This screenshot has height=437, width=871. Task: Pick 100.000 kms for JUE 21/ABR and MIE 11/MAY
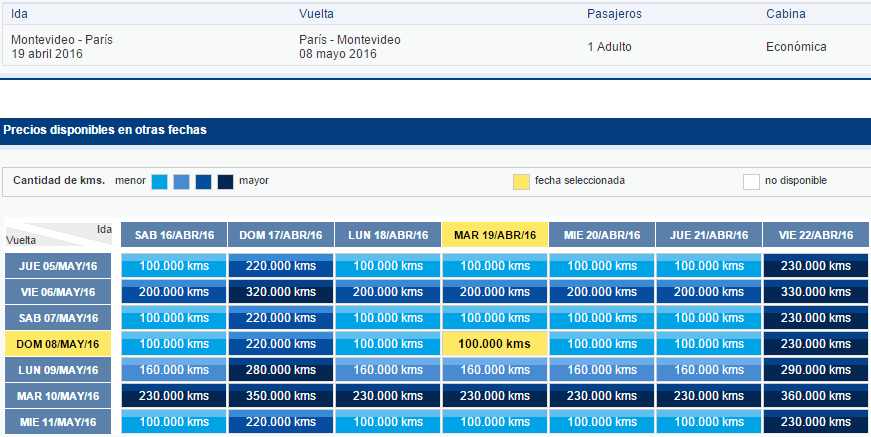click(709, 422)
